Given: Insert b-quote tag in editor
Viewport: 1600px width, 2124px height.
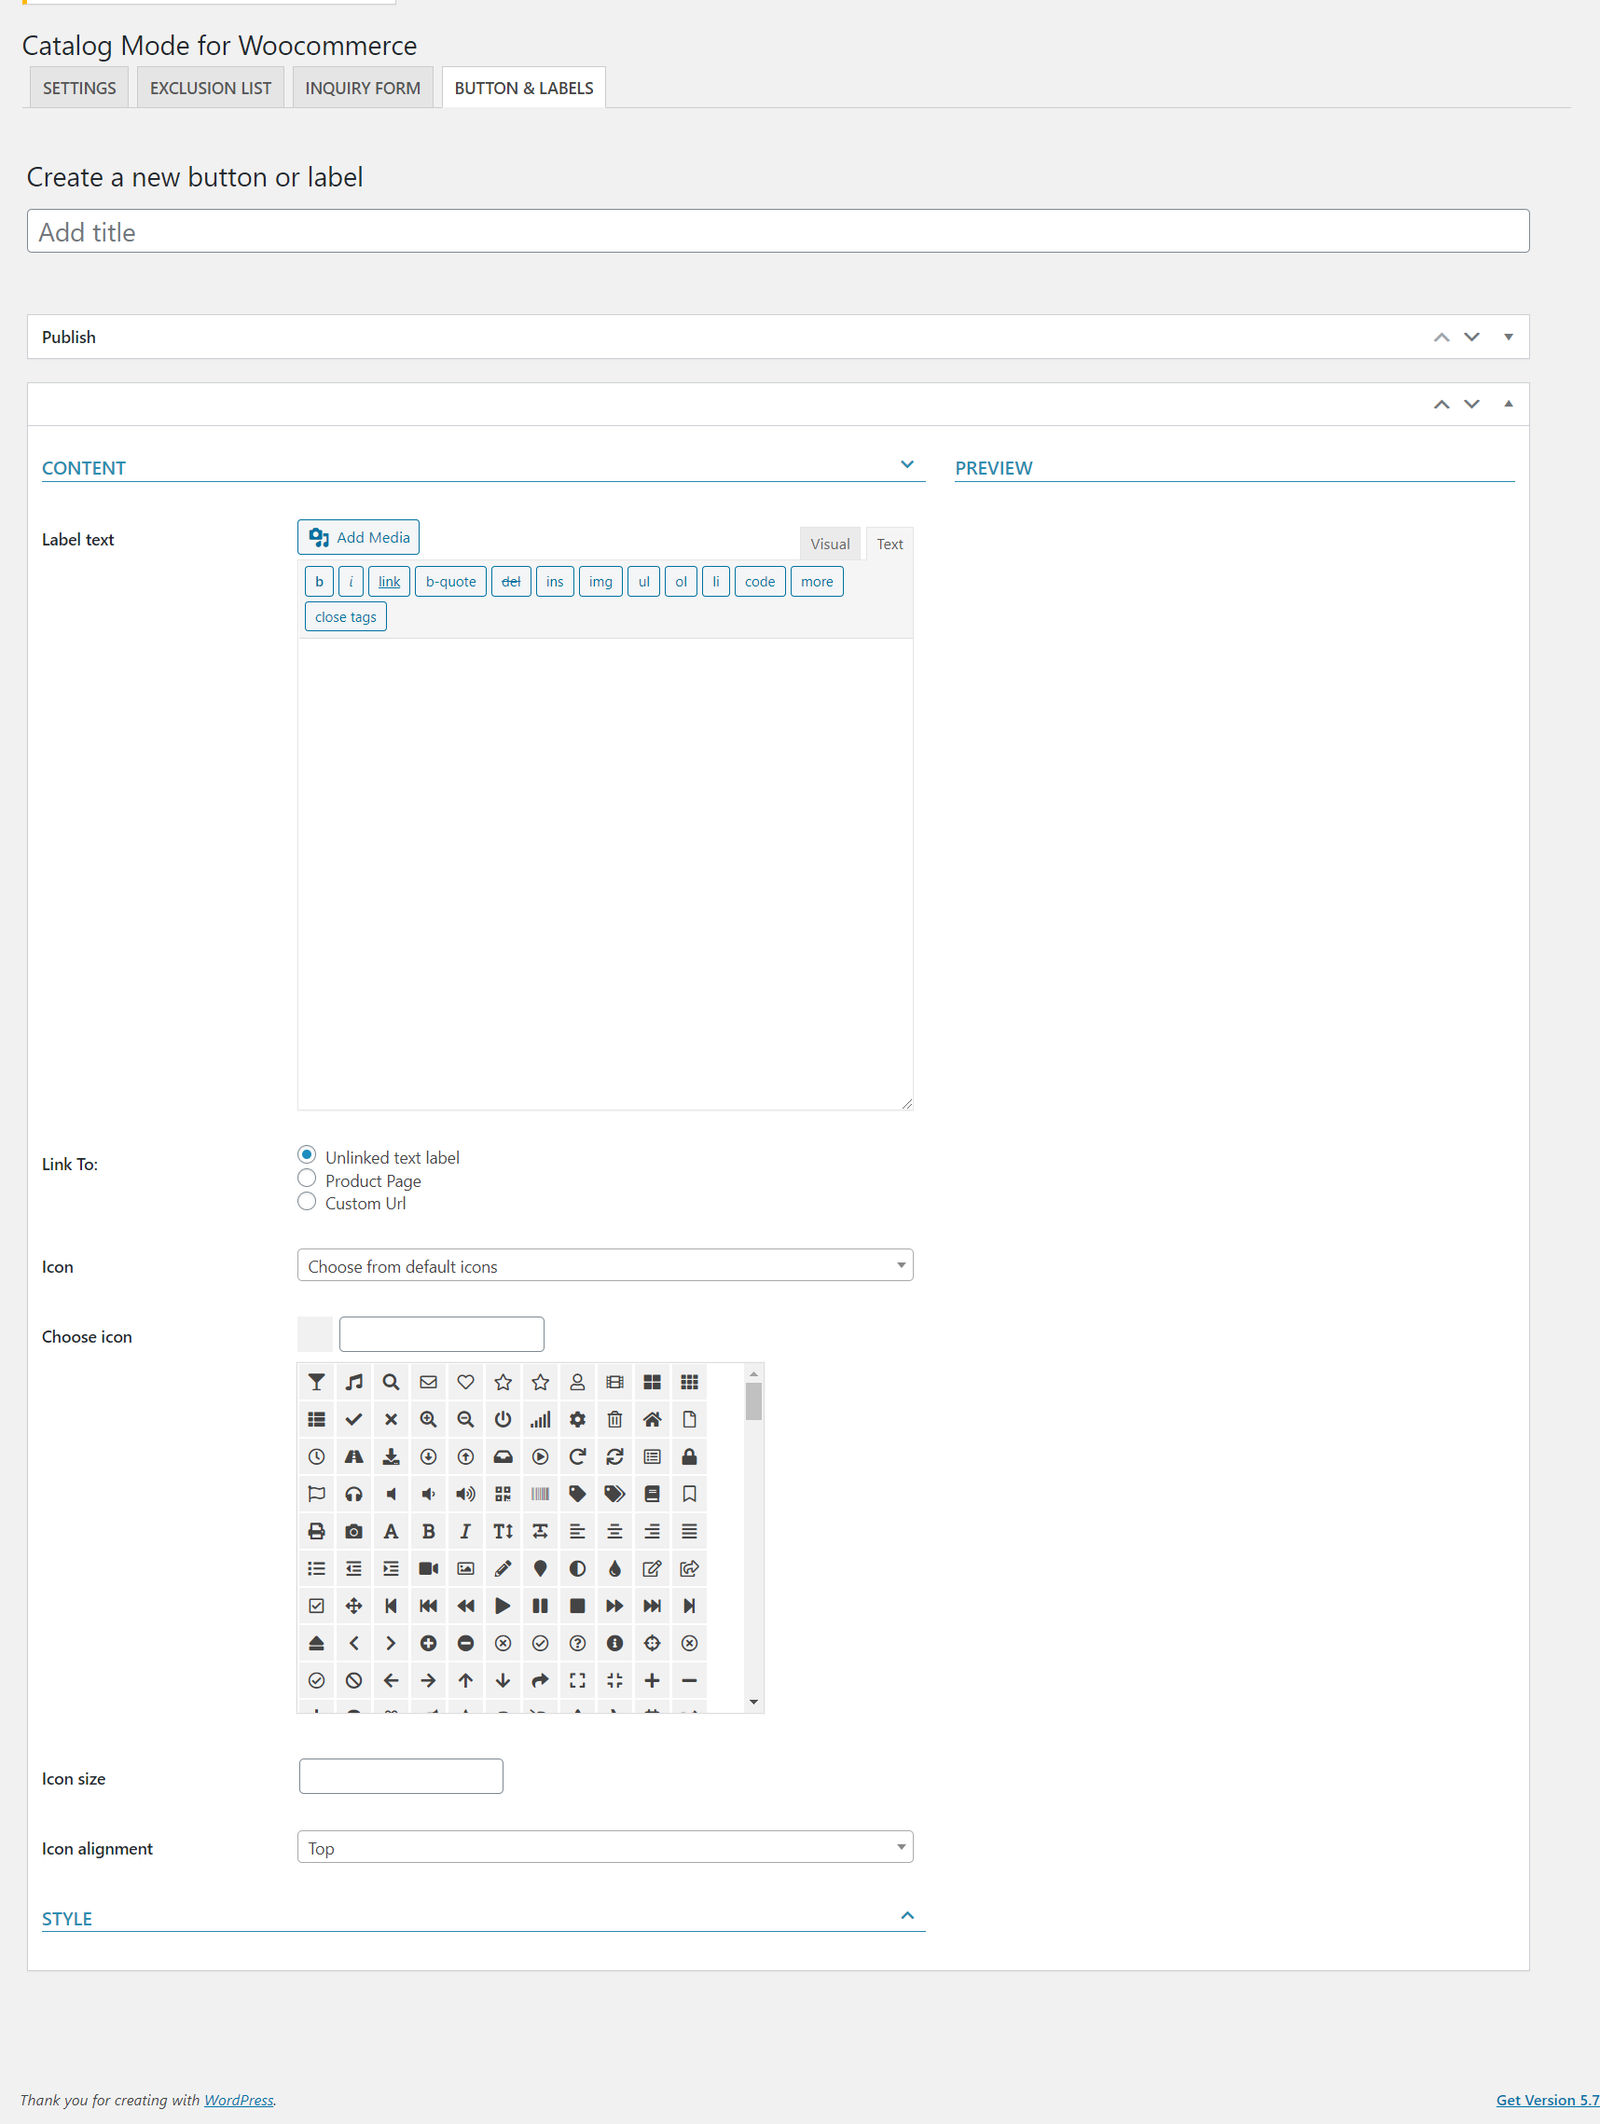Looking at the screenshot, I should 451,582.
